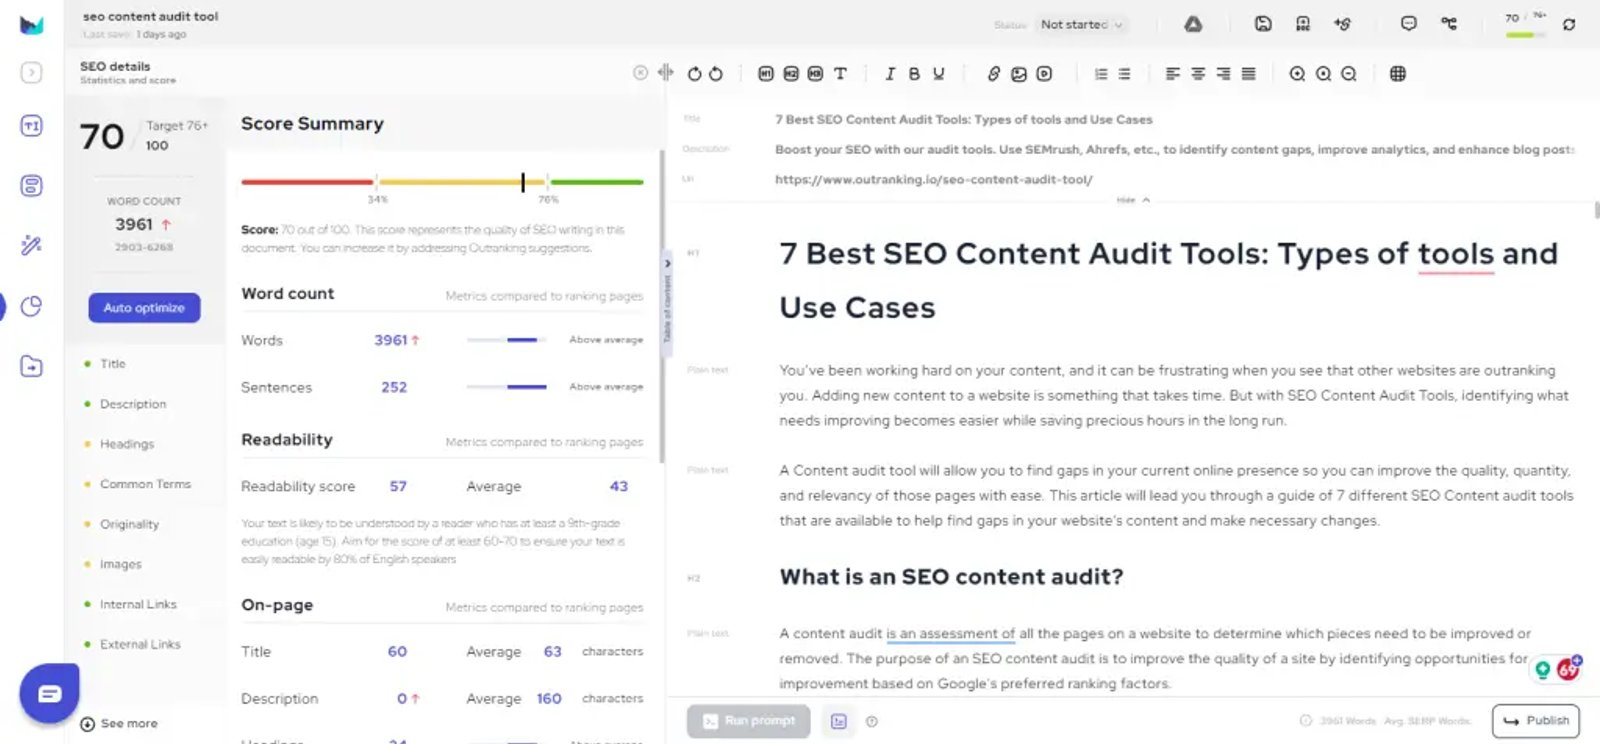Expand the left sidebar arrow icon
The width and height of the screenshot is (1600, 744).
tap(32, 73)
